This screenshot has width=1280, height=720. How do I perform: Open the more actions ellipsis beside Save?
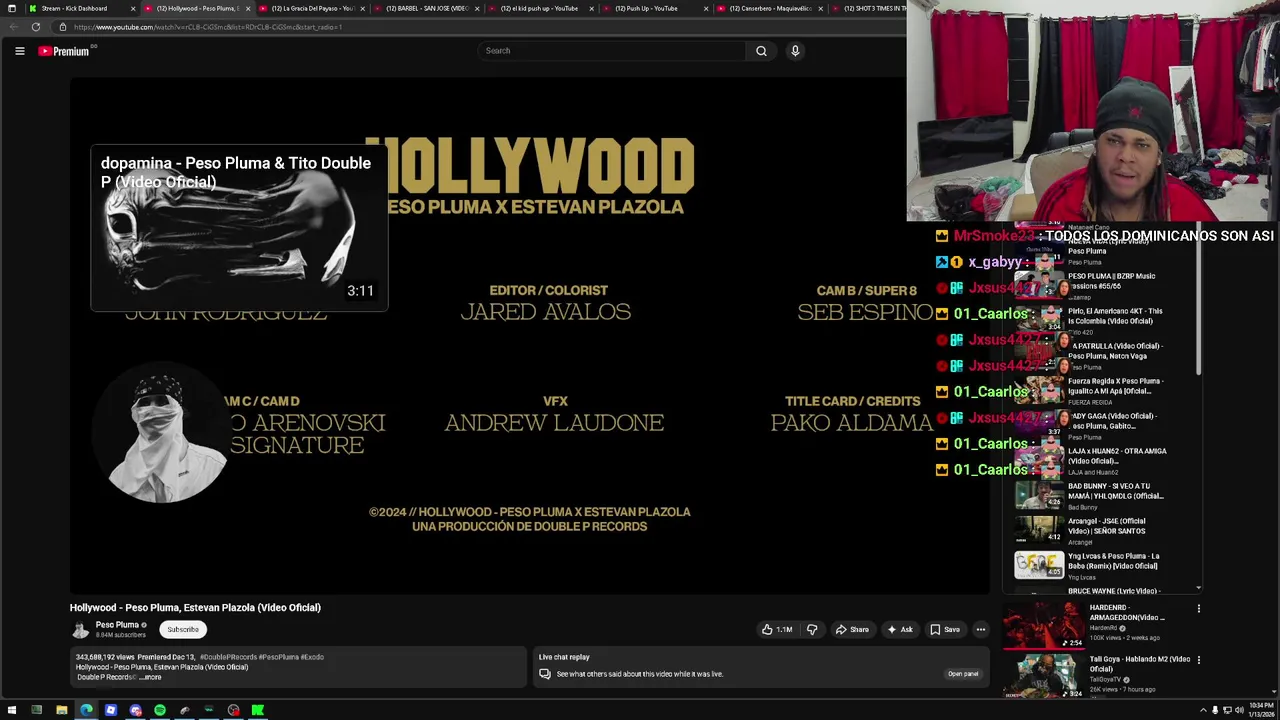point(981,629)
